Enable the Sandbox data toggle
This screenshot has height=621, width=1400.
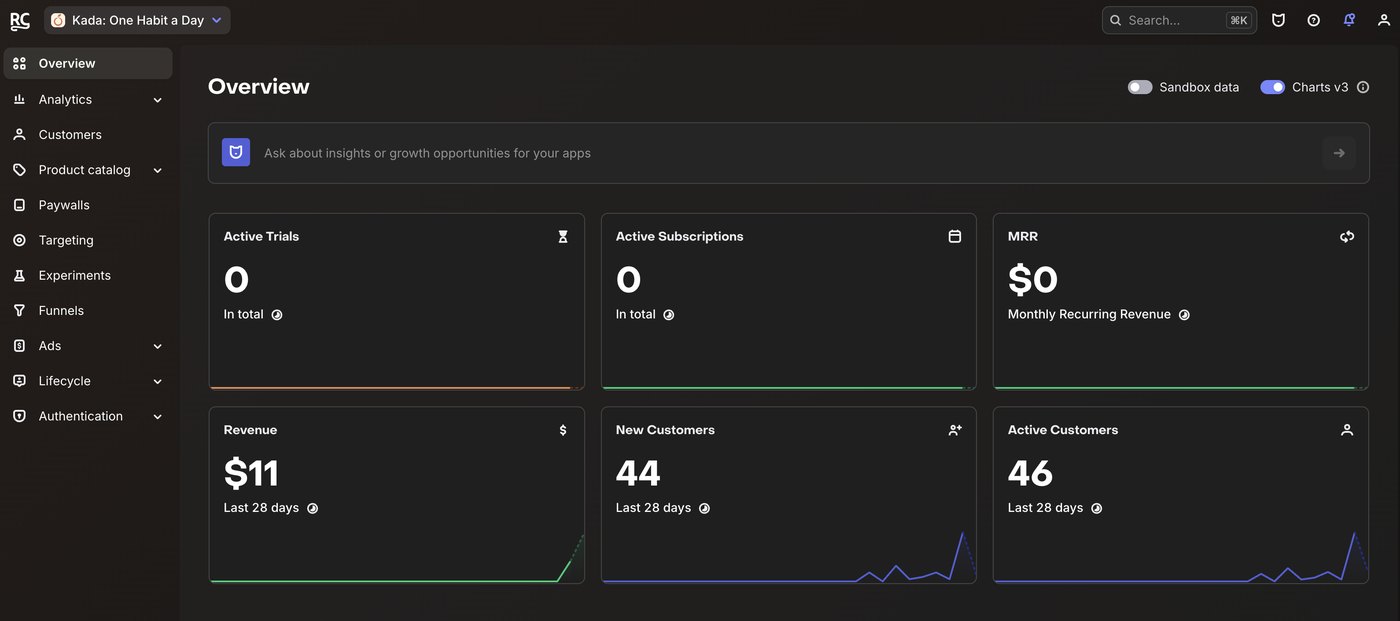(1140, 87)
